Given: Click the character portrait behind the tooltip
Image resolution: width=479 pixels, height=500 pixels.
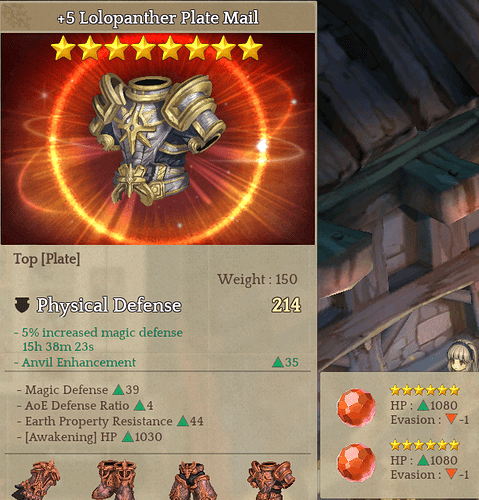Looking at the screenshot, I should pyautogui.click(x=463, y=356).
